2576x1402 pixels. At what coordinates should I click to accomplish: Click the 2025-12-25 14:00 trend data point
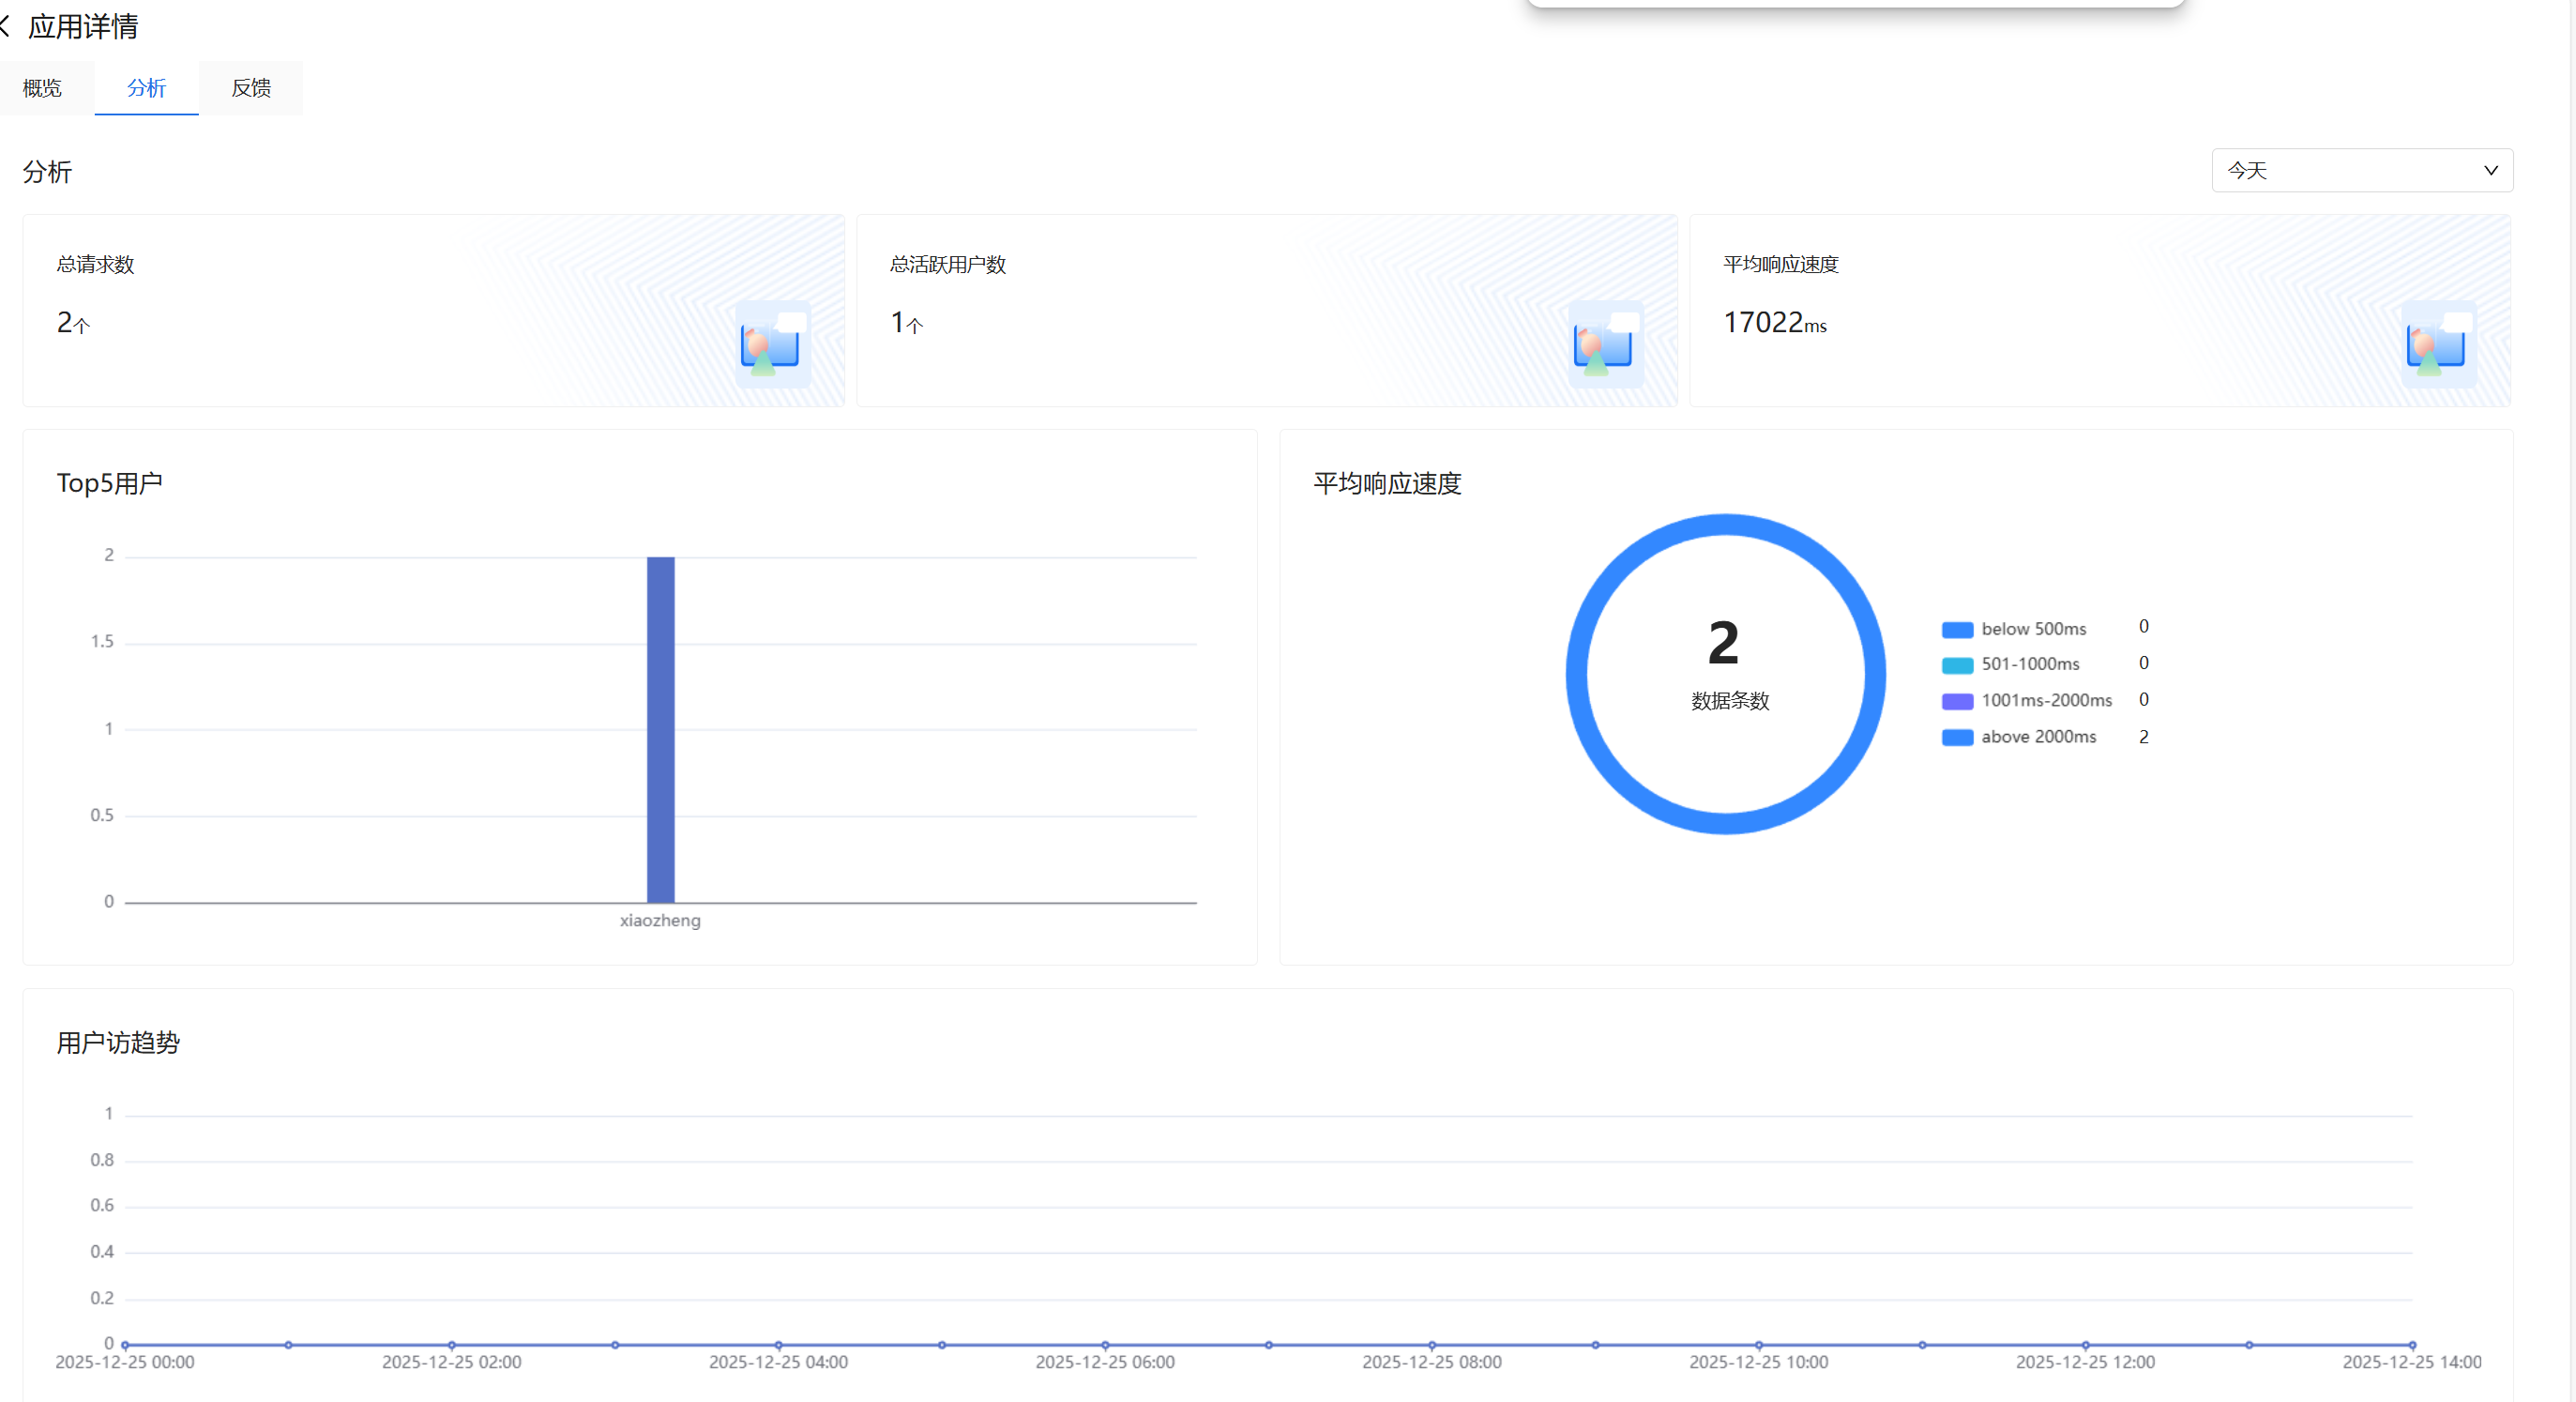click(2412, 1345)
